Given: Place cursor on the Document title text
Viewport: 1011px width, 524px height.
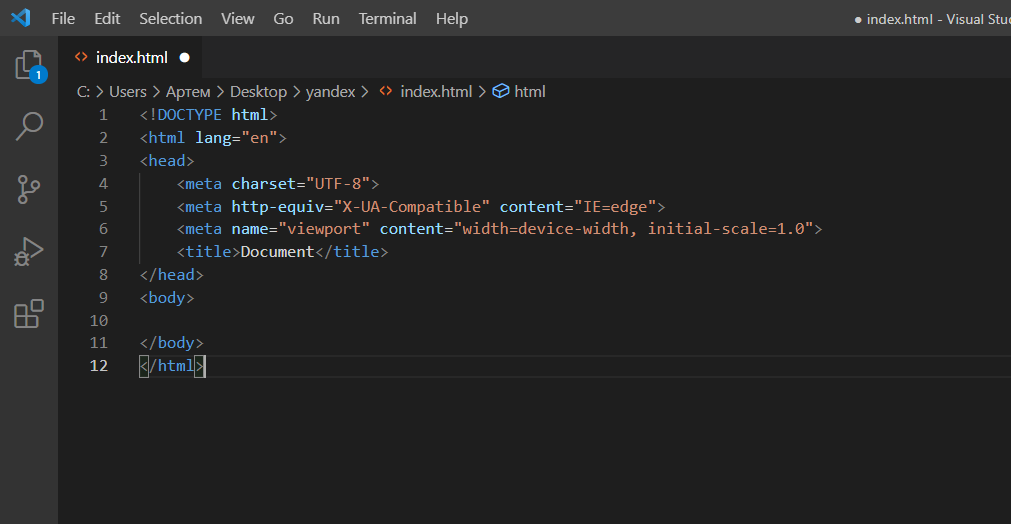Looking at the screenshot, I should [x=277, y=252].
